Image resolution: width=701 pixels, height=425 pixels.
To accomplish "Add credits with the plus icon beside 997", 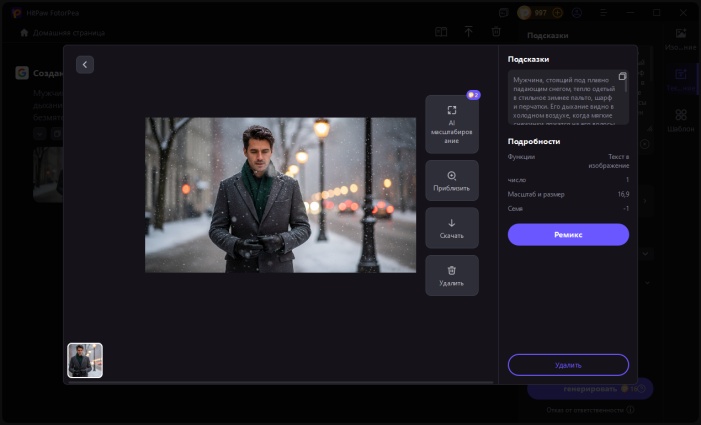I will [x=557, y=13].
